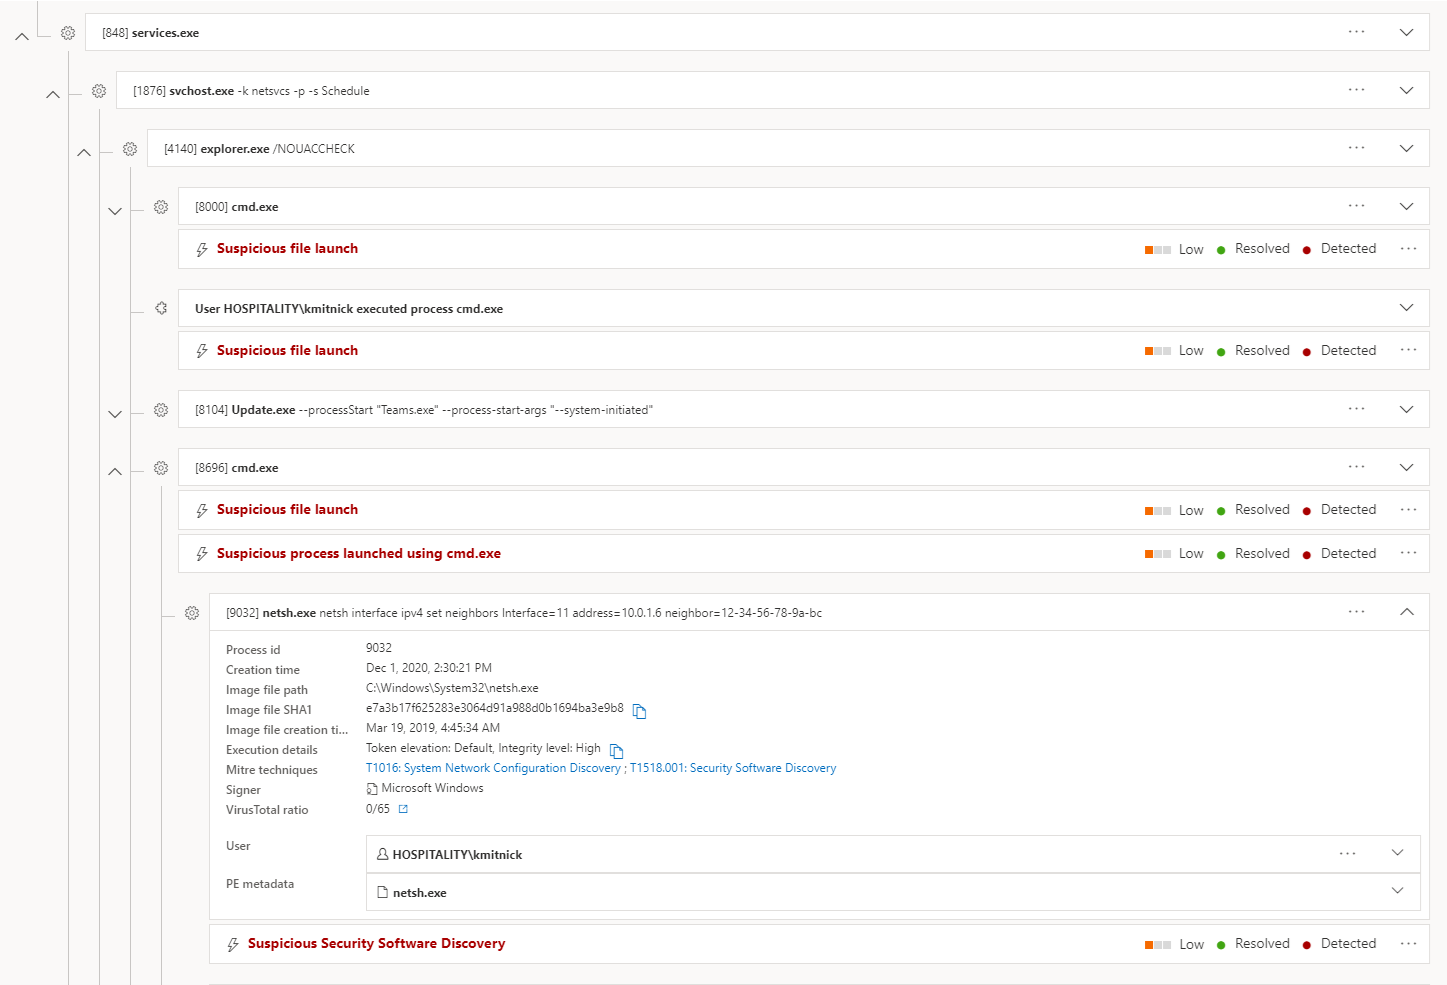This screenshot has width=1447, height=985.
Task: Expand the Update.exe tree branch
Action: (x=115, y=413)
